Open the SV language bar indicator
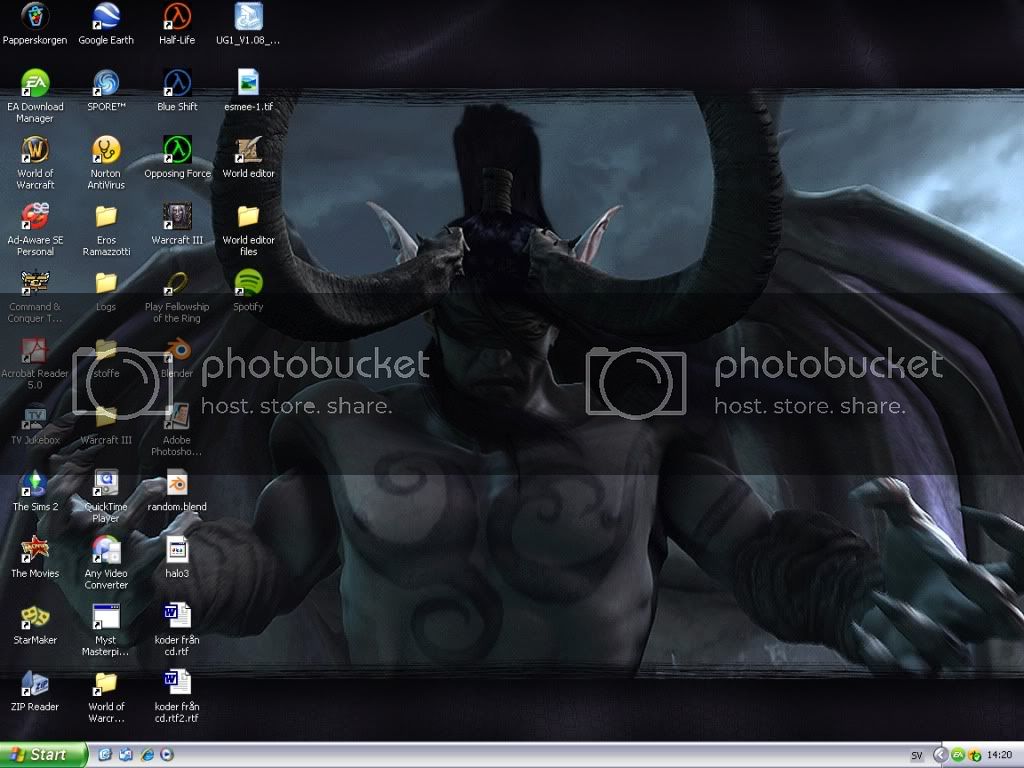1024x768 pixels. click(917, 756)
